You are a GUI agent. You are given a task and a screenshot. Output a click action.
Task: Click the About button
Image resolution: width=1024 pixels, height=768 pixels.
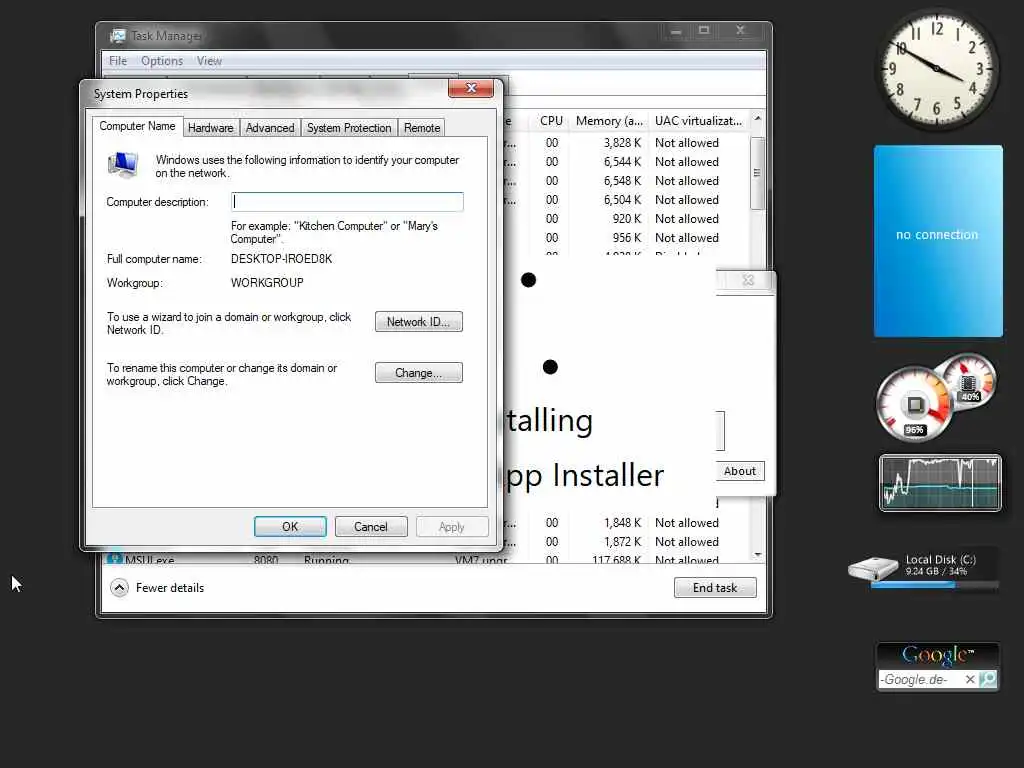click(740, 471)
